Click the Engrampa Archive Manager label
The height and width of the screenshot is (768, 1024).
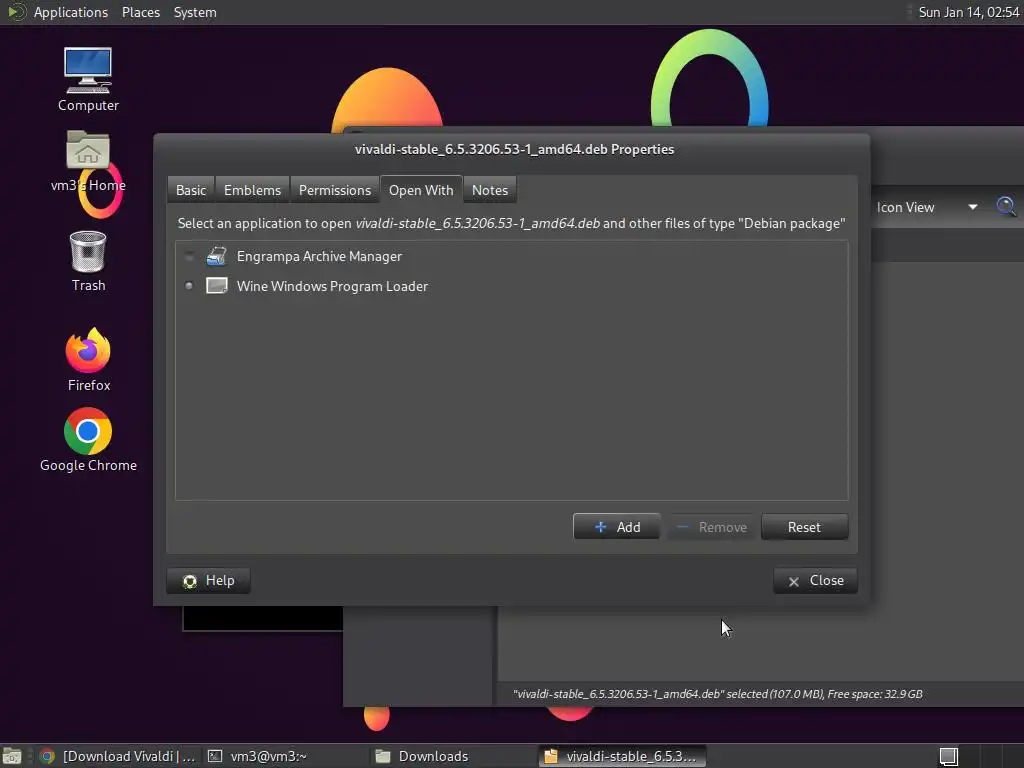coord(319,257)
